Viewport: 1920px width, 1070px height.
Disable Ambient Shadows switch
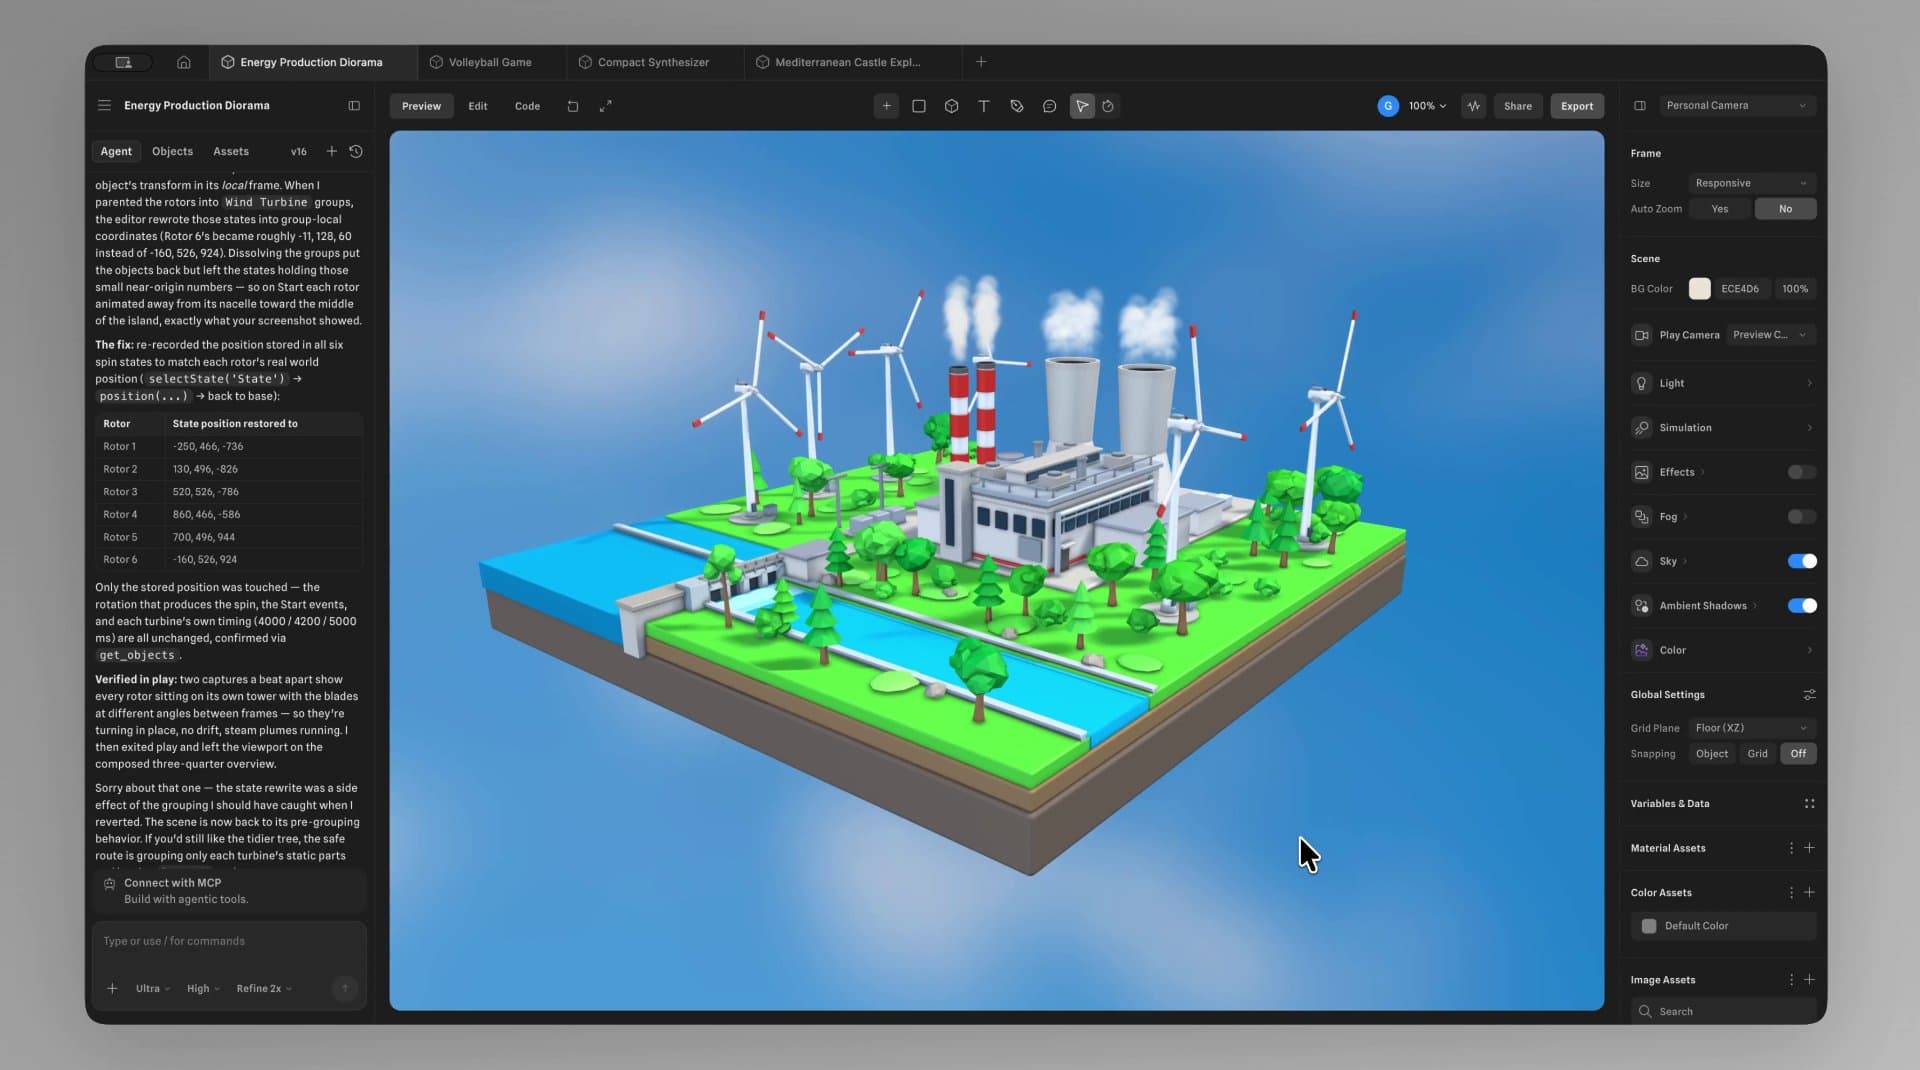(x=1801, y=606)
